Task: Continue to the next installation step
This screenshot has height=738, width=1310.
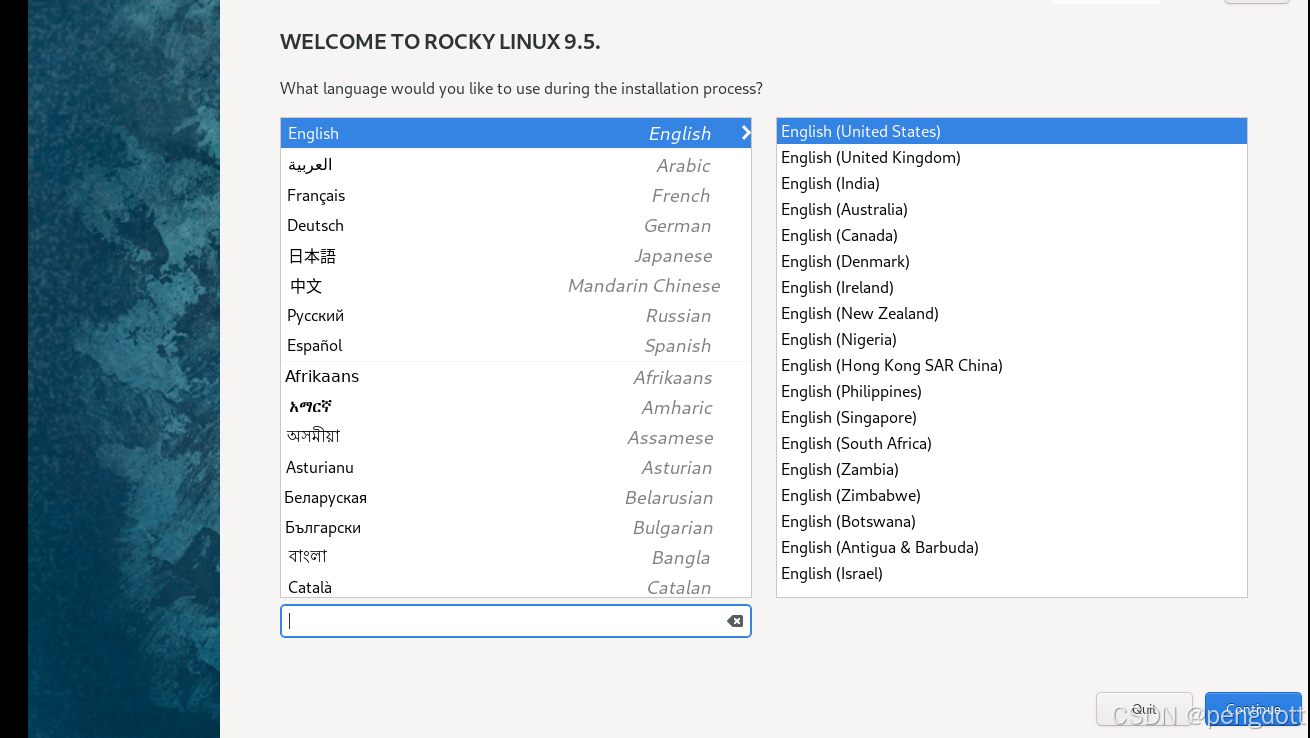Action: (x=1253, y=709)
